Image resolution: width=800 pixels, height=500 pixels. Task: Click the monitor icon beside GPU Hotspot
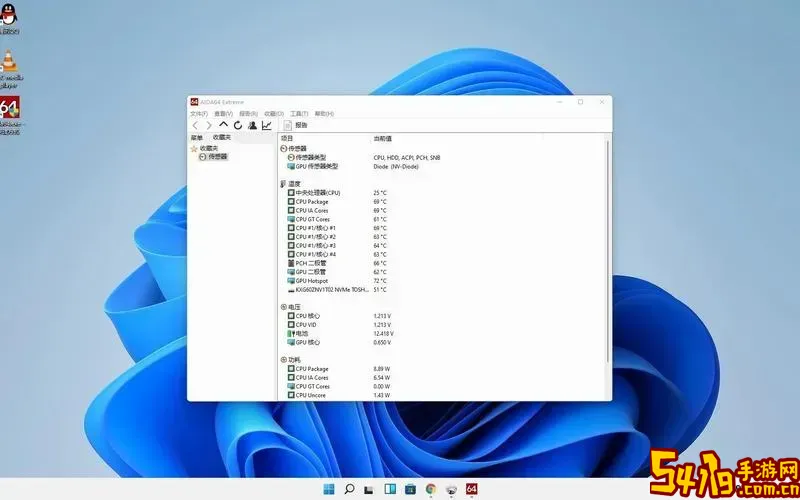[x=291, y=281]
